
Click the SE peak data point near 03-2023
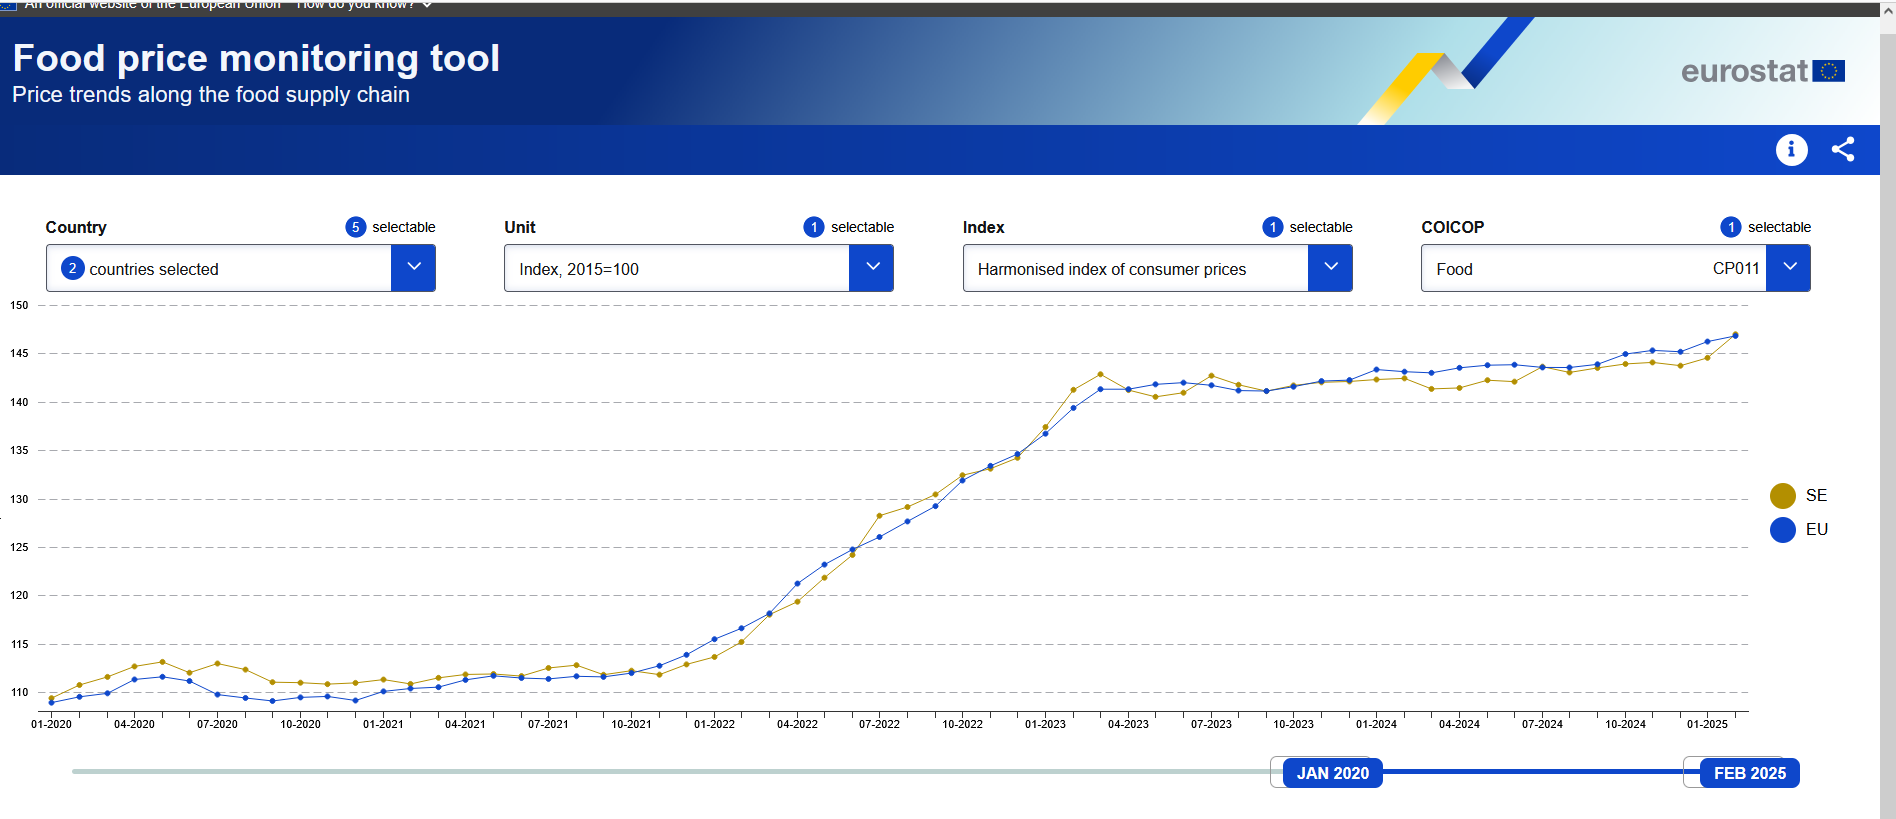point(1100,375)
